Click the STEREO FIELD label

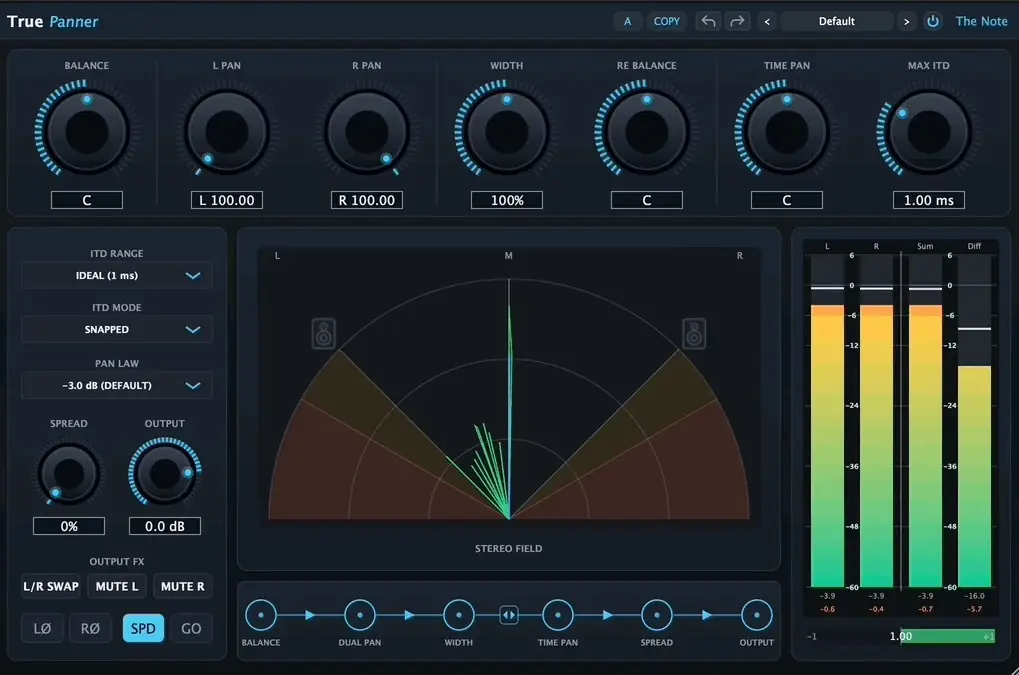click(x=508, y=548)
